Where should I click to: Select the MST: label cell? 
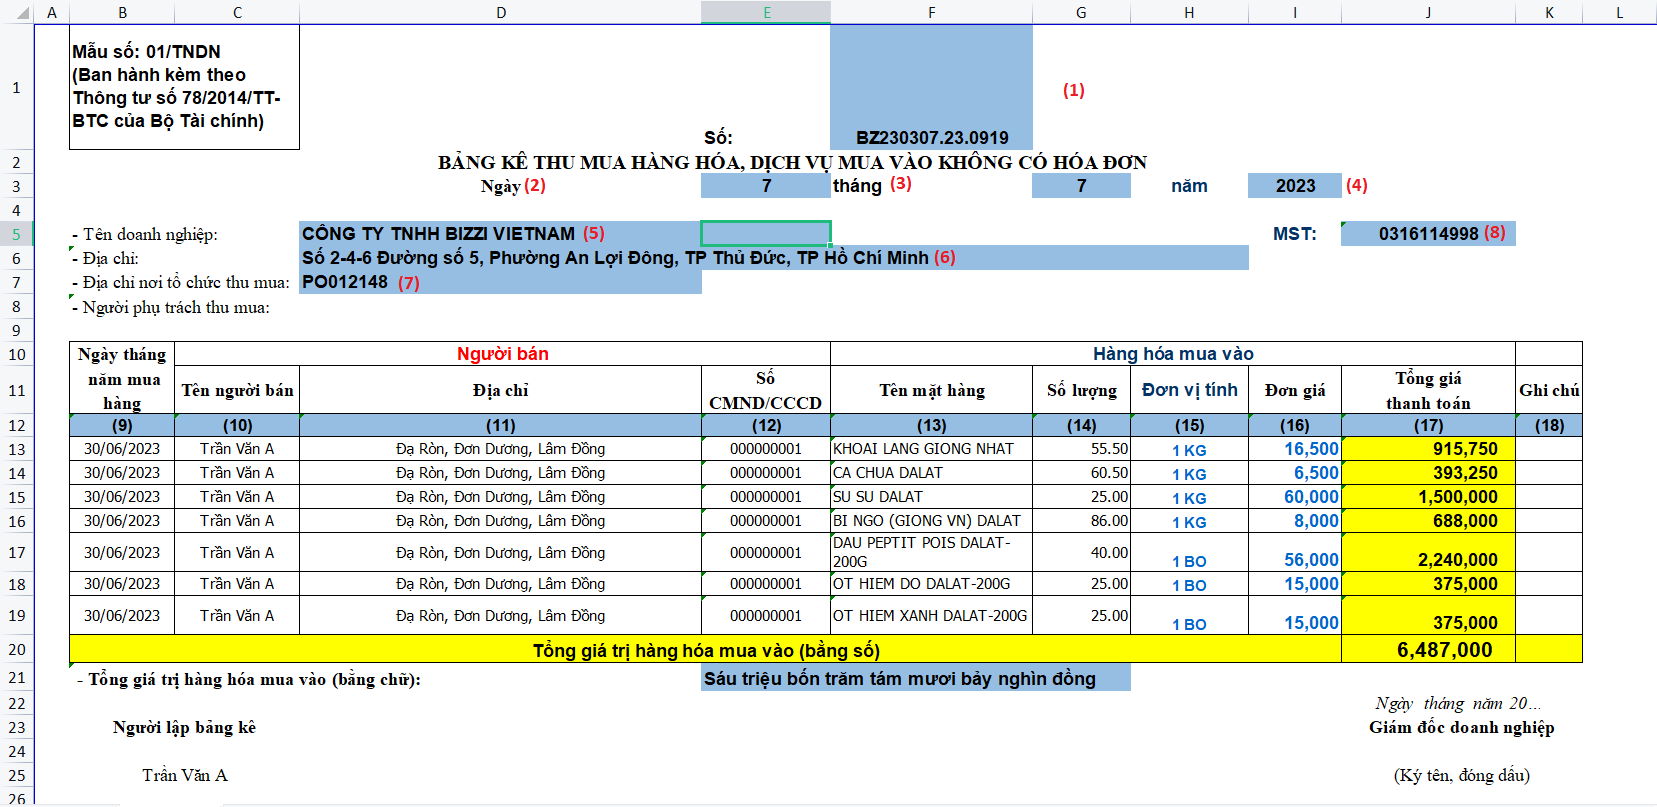1294,233
